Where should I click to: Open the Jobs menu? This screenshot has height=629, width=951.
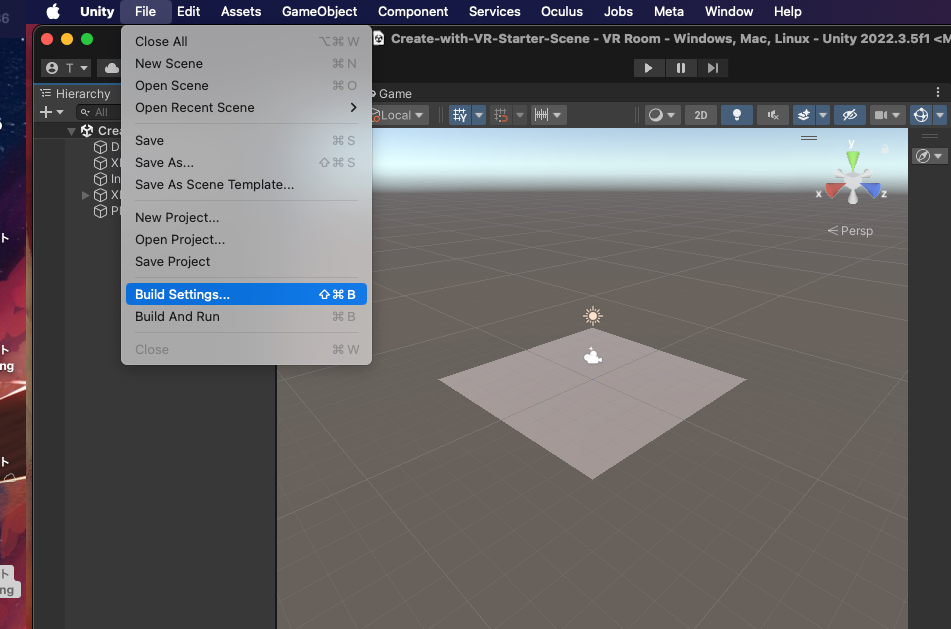pos(618,12)
